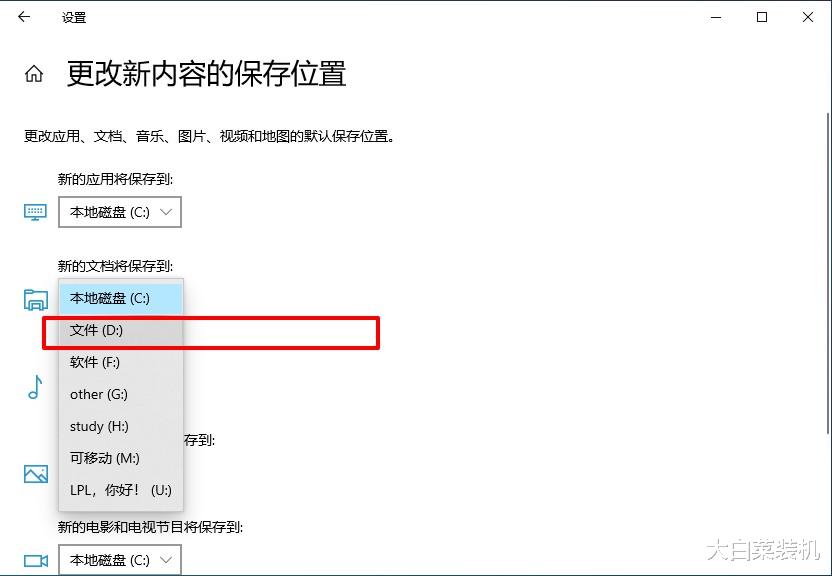Click the new apps monitor icon
Image resolution: width=832 pixels, height=576 pixels.
click(35, 212)
